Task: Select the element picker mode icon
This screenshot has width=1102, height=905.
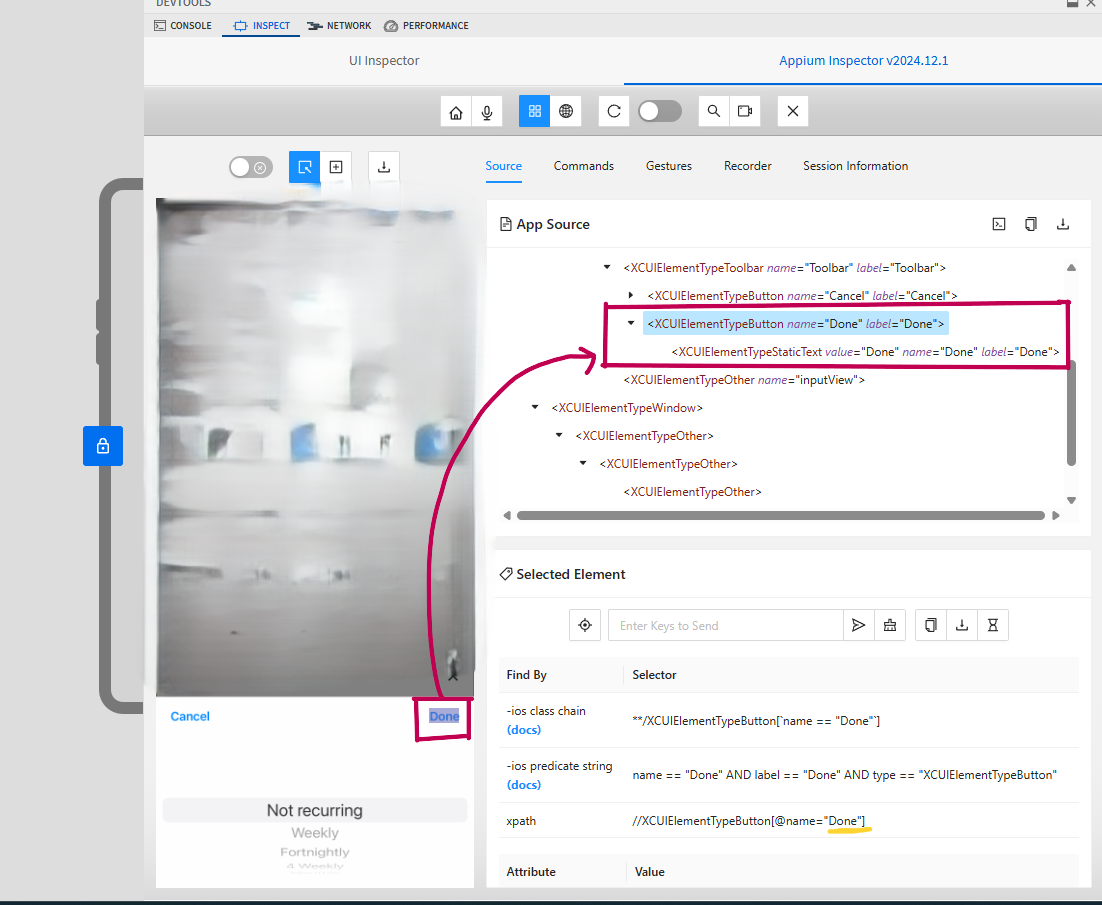Action: coord(304,167)
